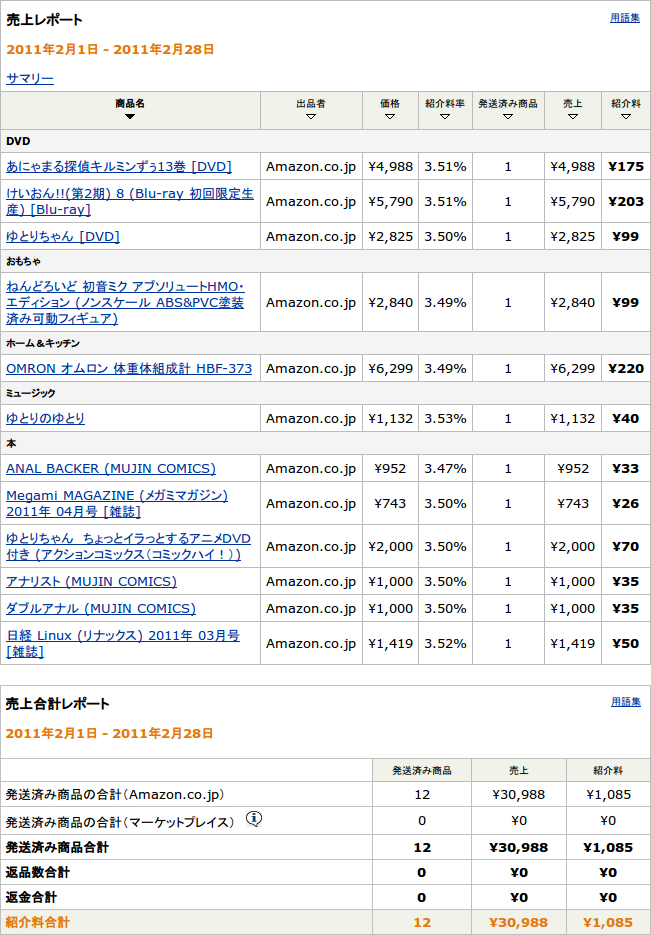This screenshot has width=651, height=935.
Task: Click the sort arrow under 商品名 header
Action: 130,117
